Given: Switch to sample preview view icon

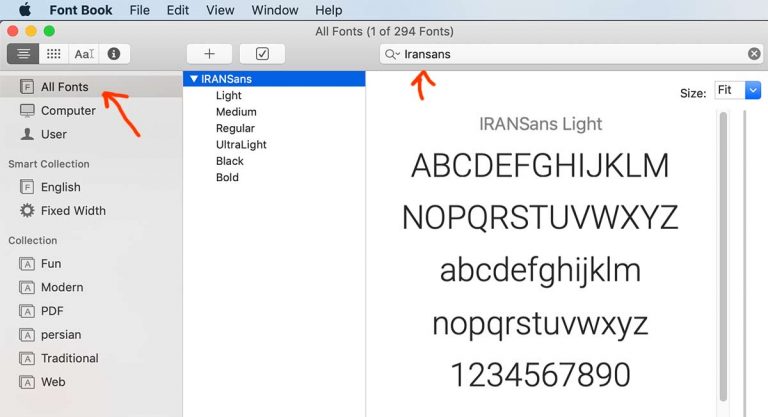Looking at the screenshot, I should pos(24,54).
